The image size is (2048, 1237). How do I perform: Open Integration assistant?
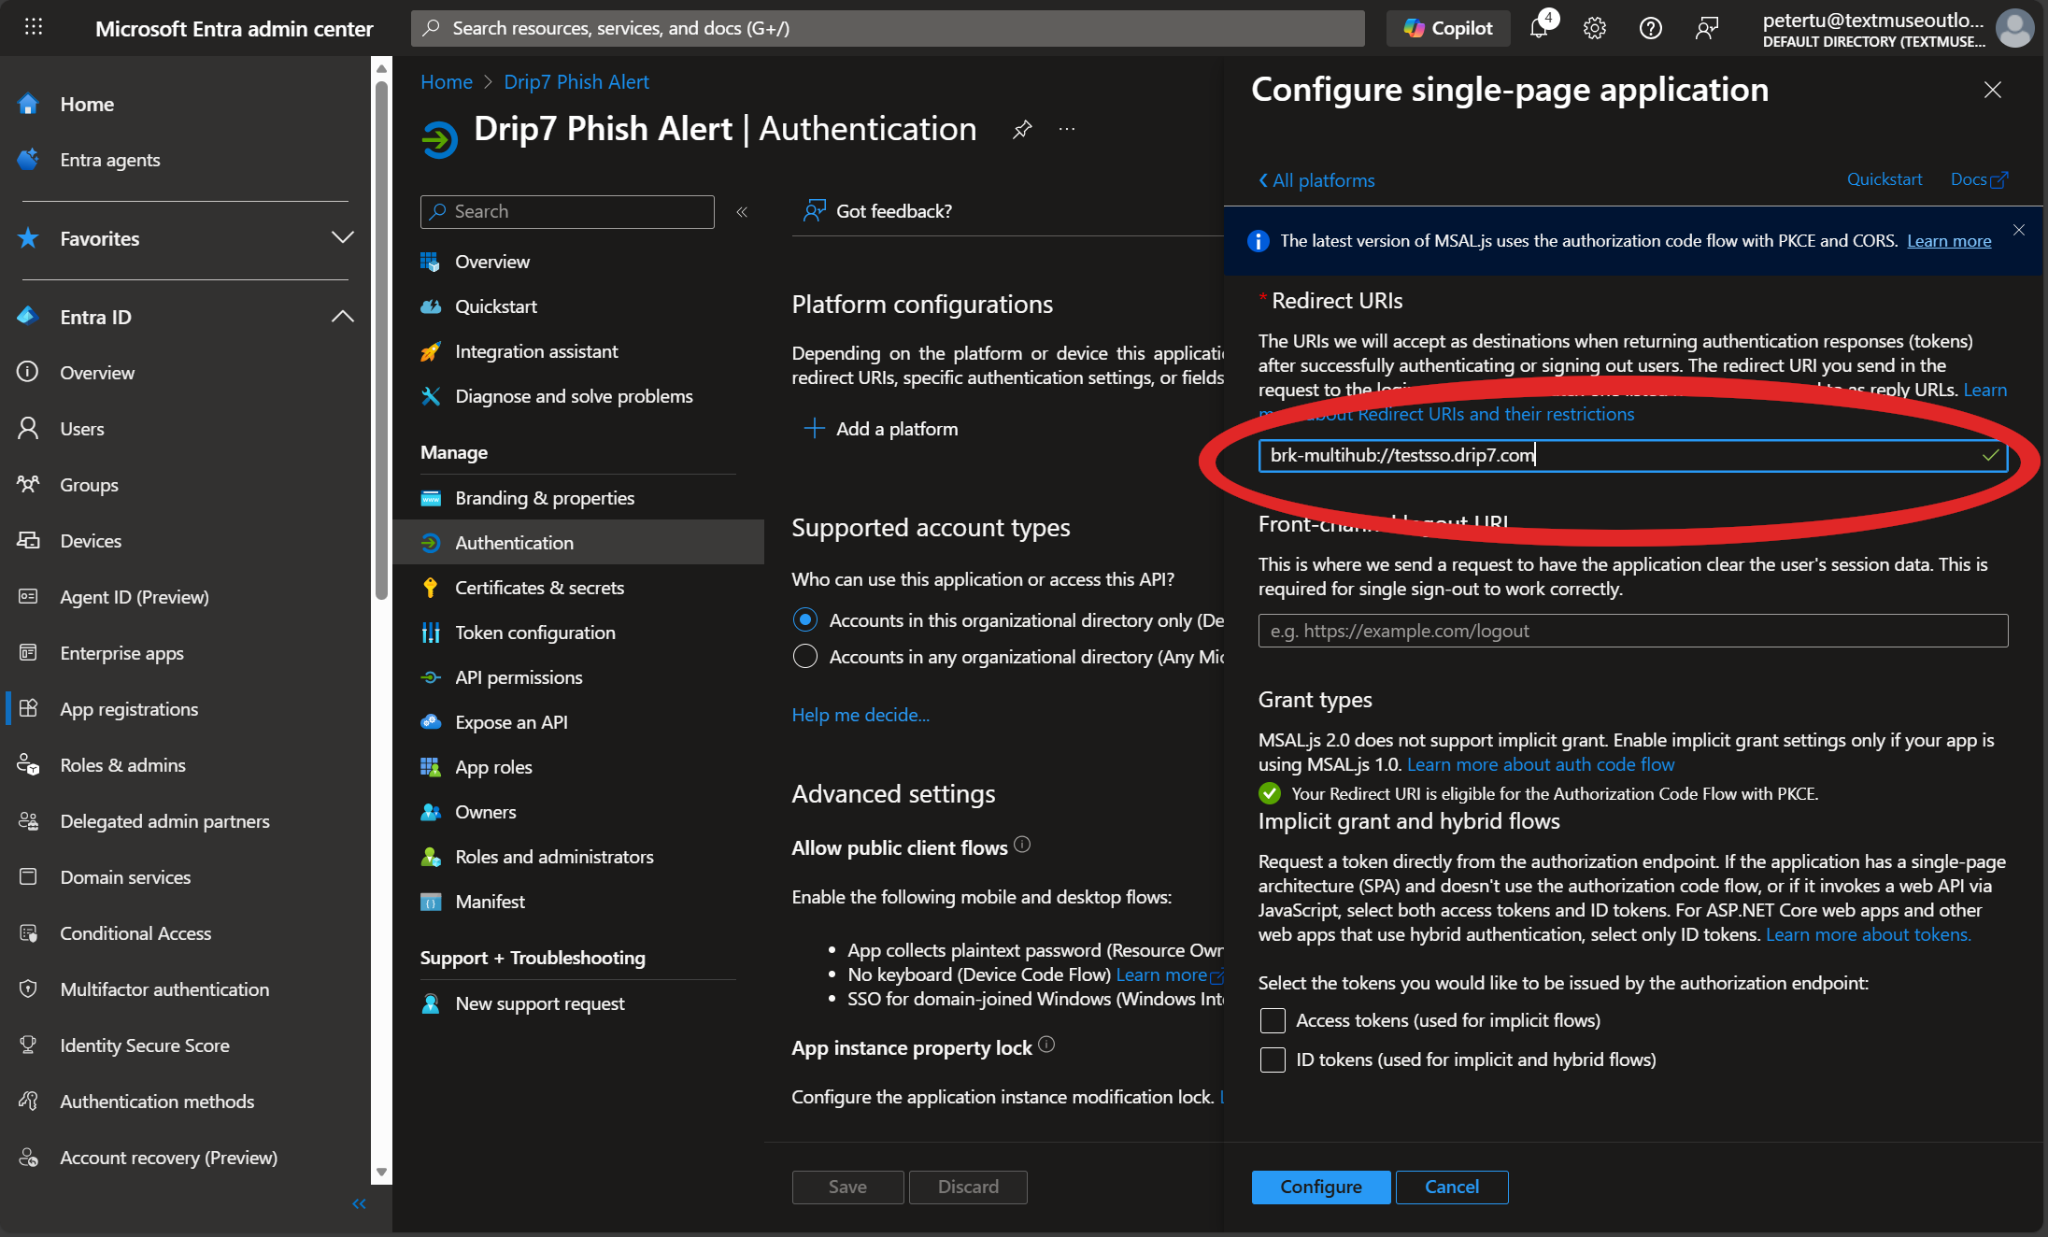click(536, 352)
